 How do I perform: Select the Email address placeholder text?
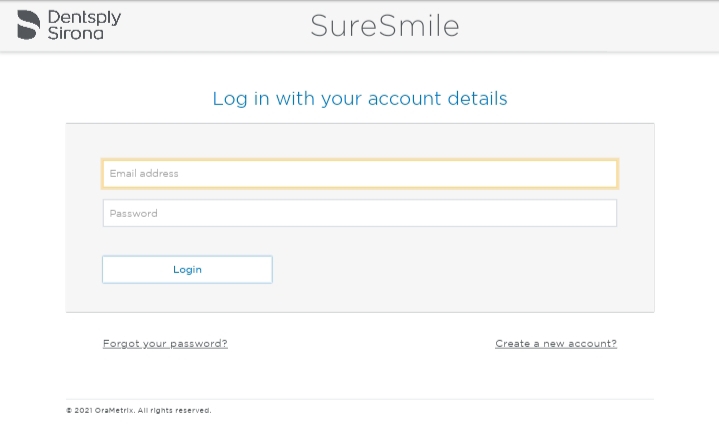click(x=144, y=173)
